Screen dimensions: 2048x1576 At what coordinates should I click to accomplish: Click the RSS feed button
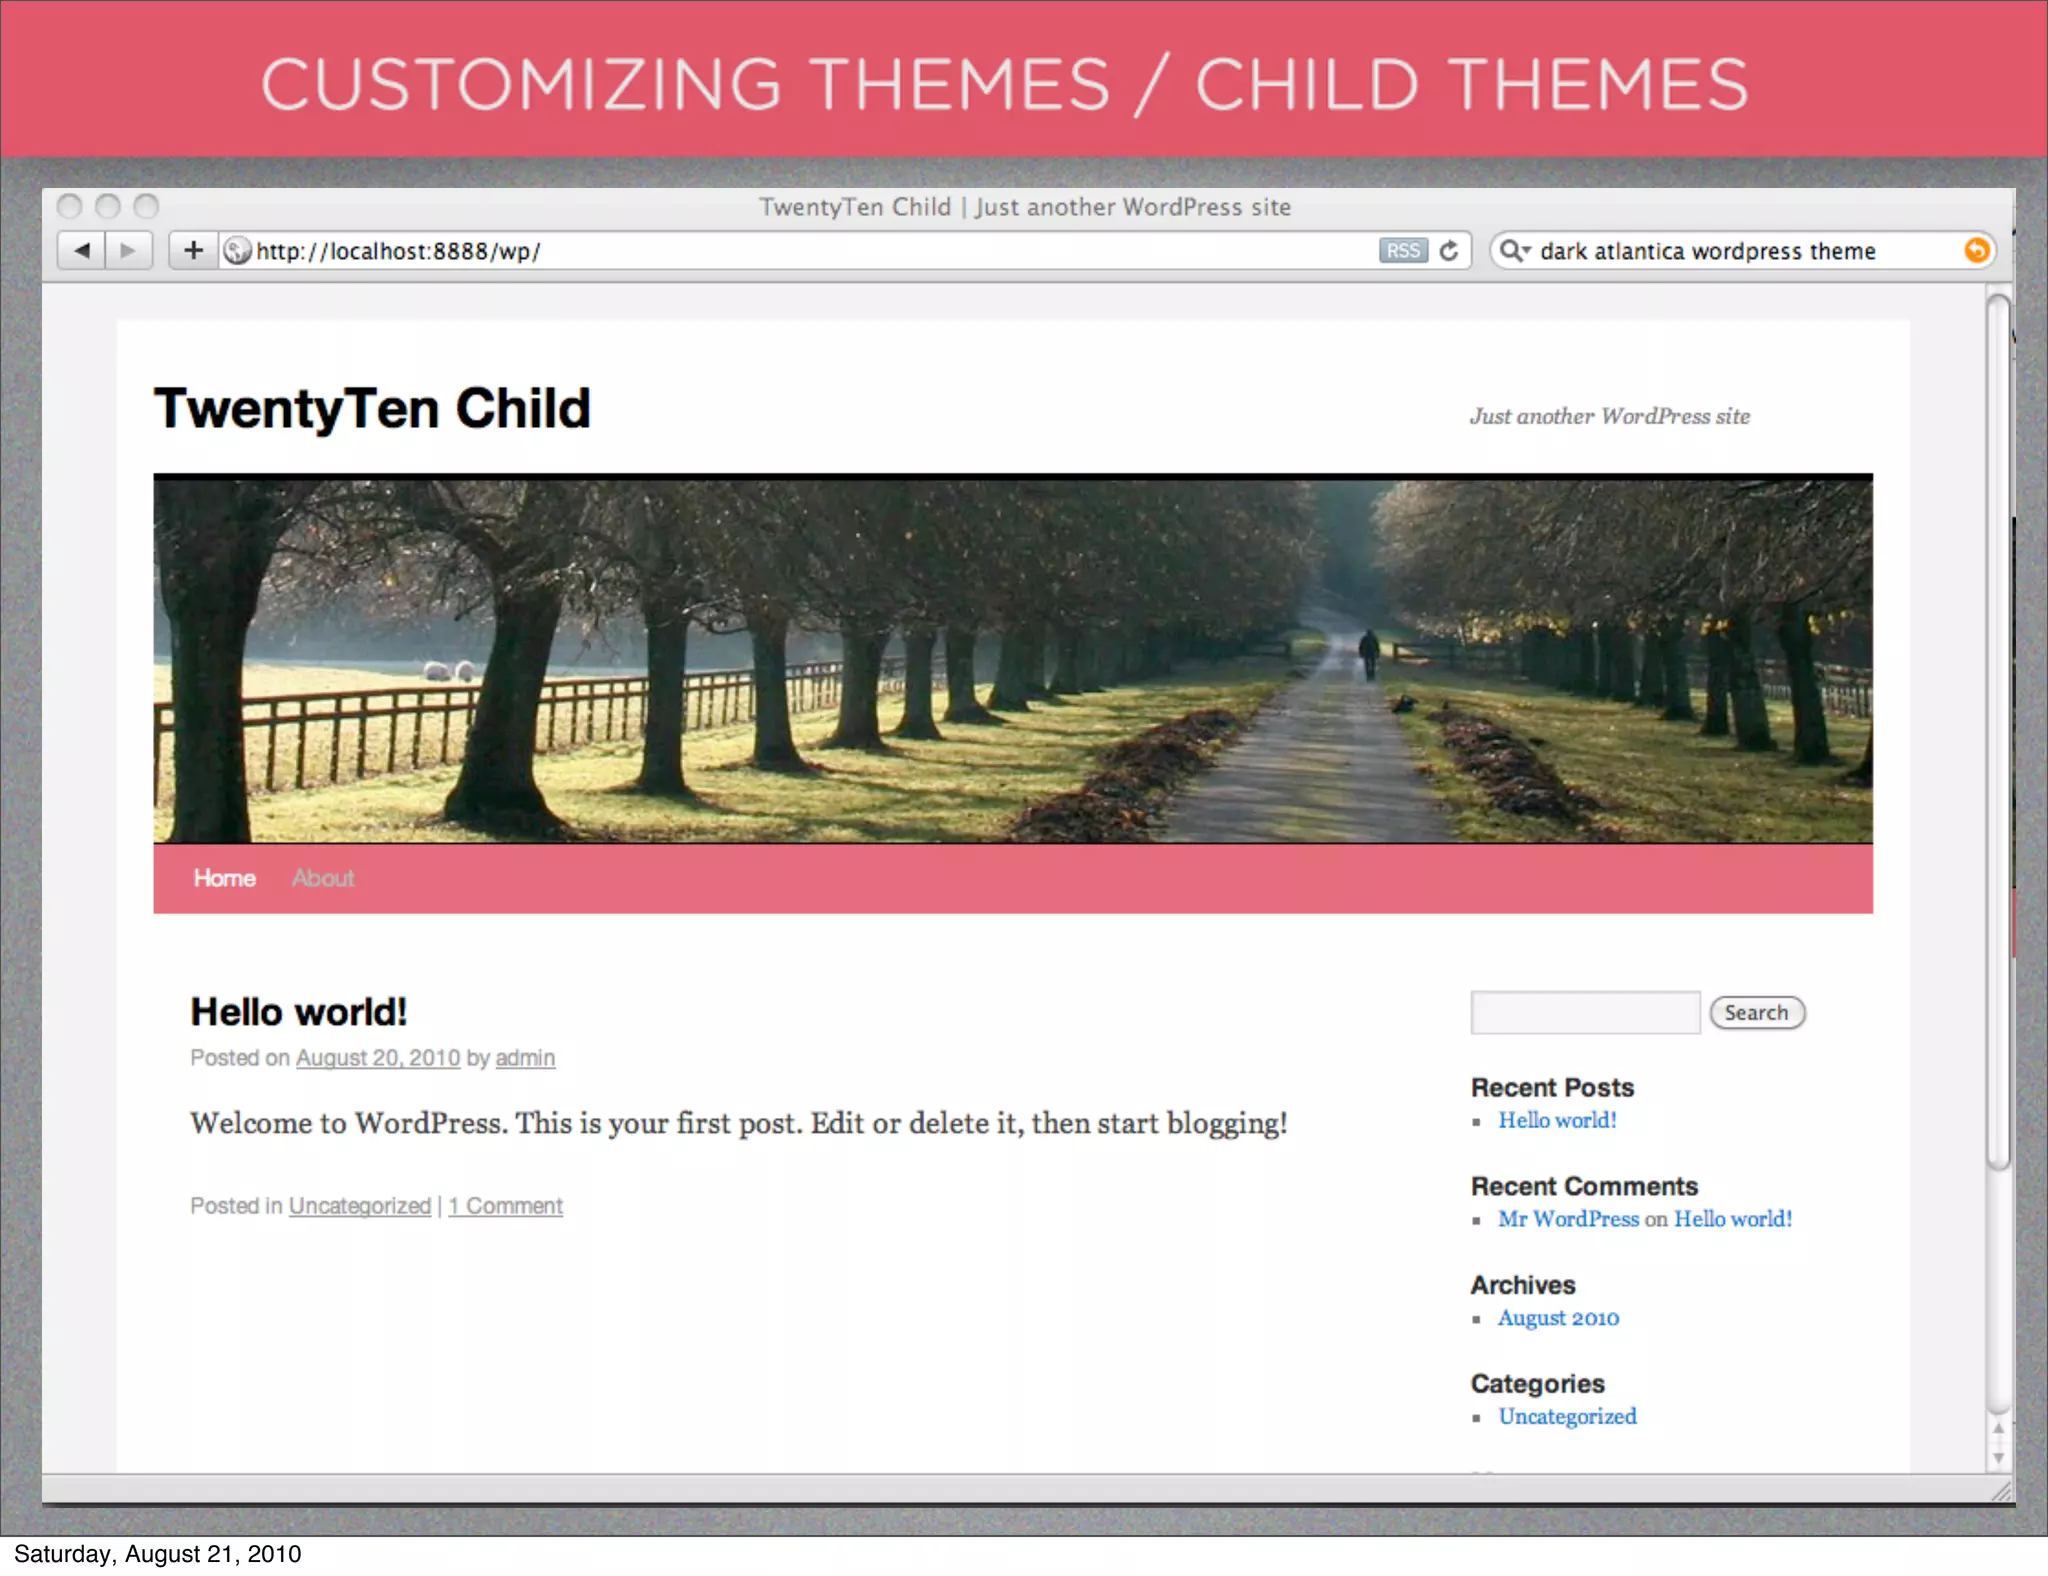coord(1403,250)
